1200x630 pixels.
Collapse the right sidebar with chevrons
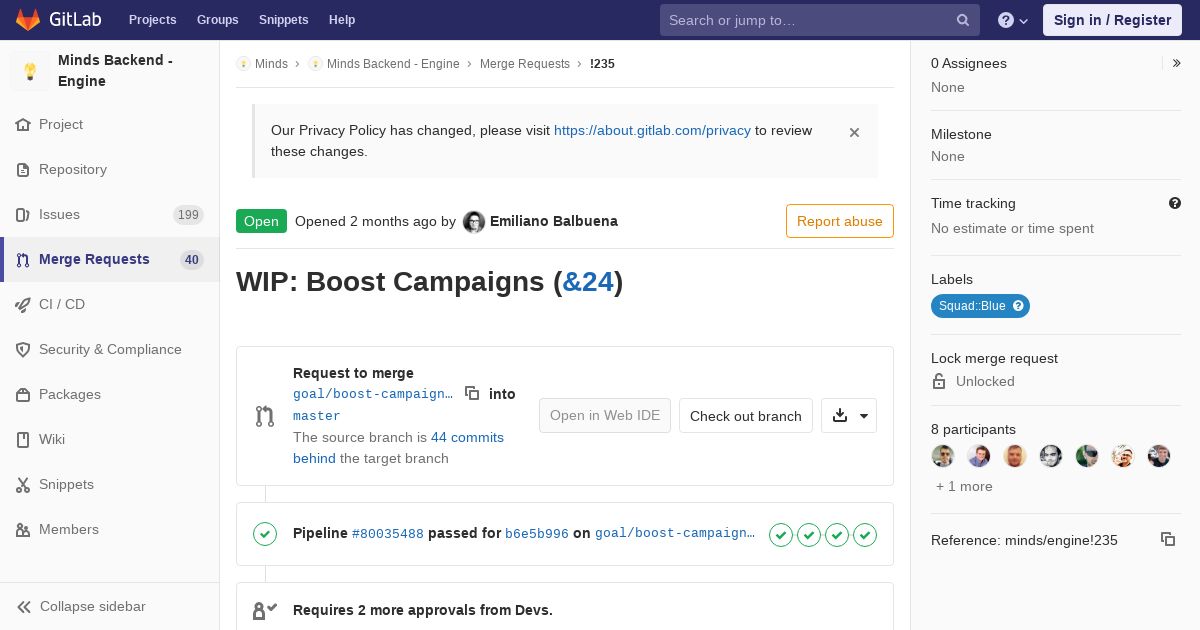[x=1176, y=63]
